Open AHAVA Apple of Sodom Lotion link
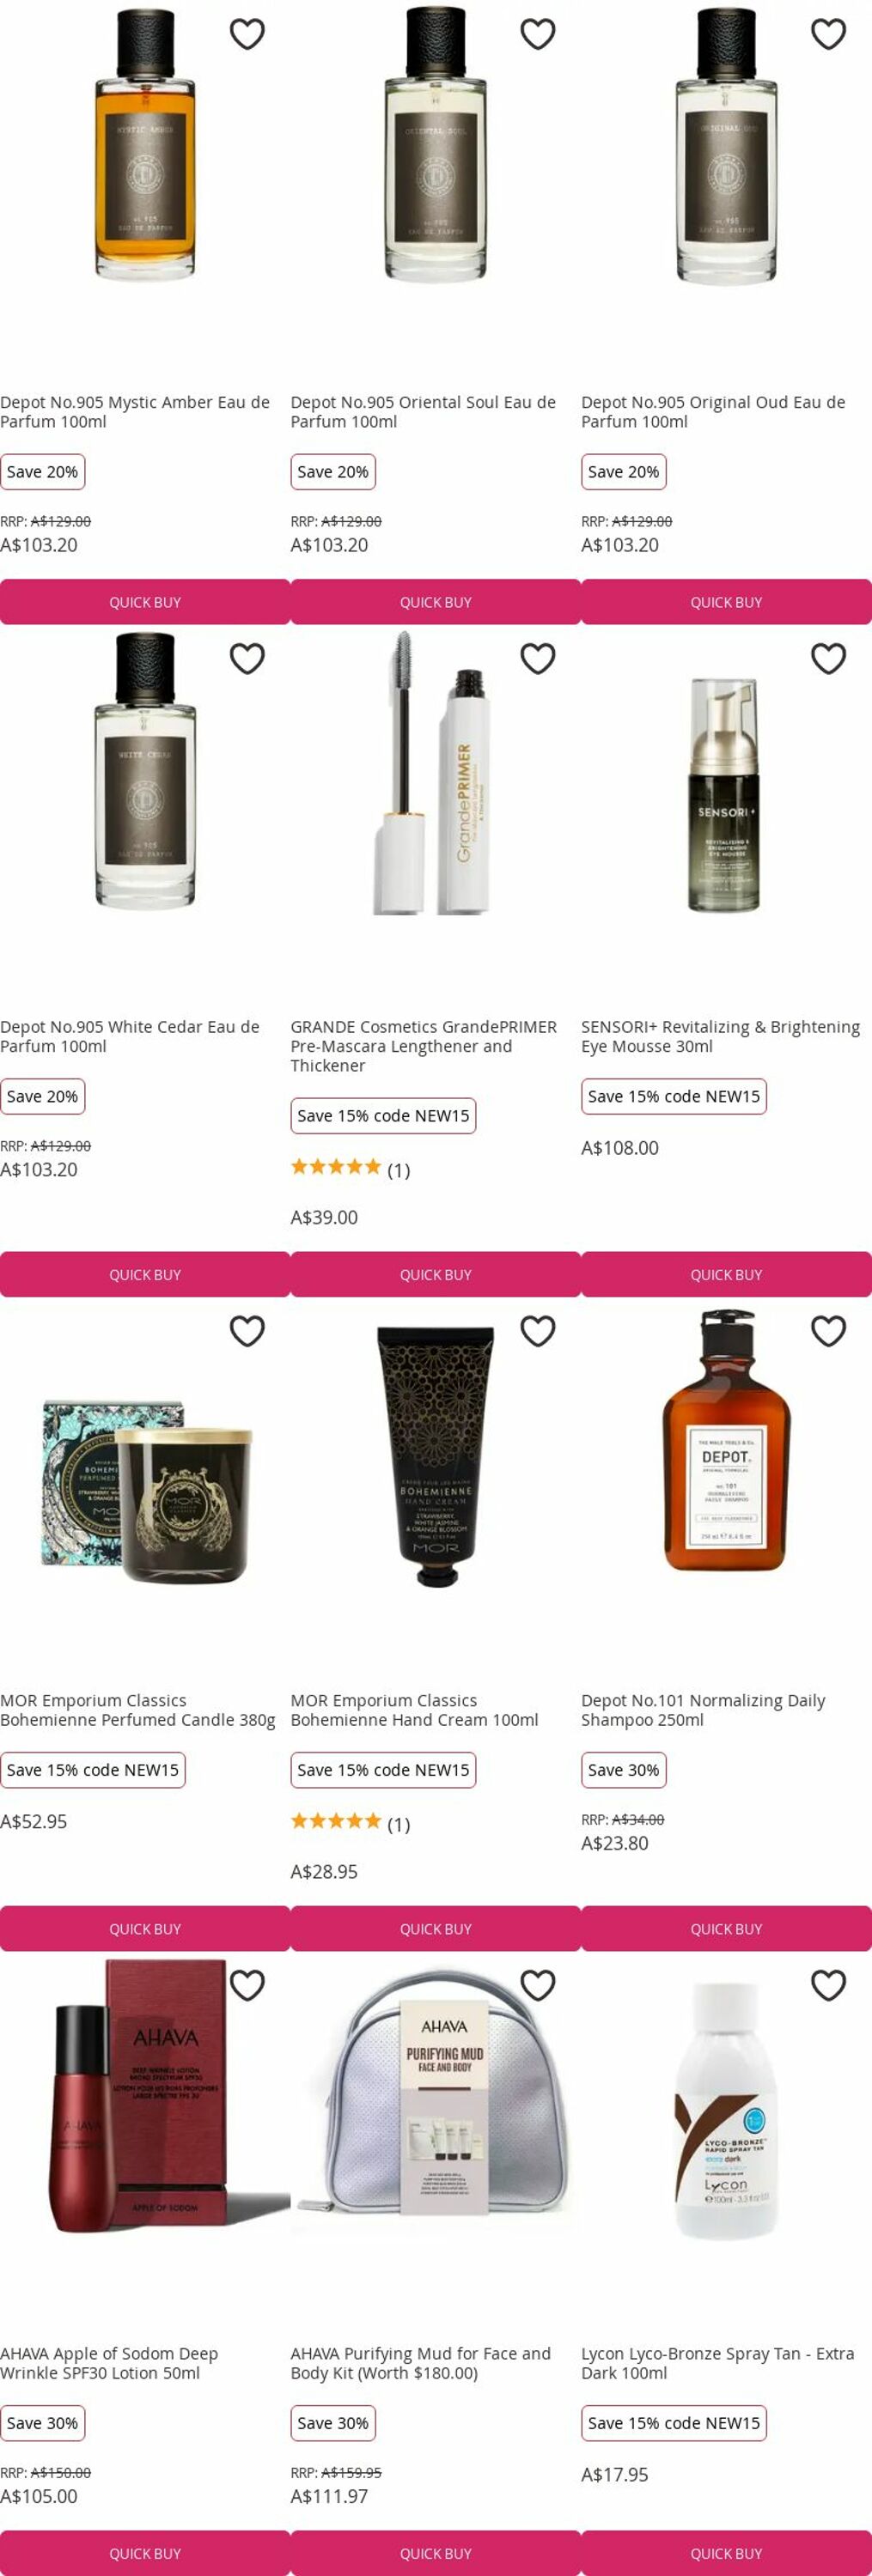872x2576 pixels. (109, 2363)
